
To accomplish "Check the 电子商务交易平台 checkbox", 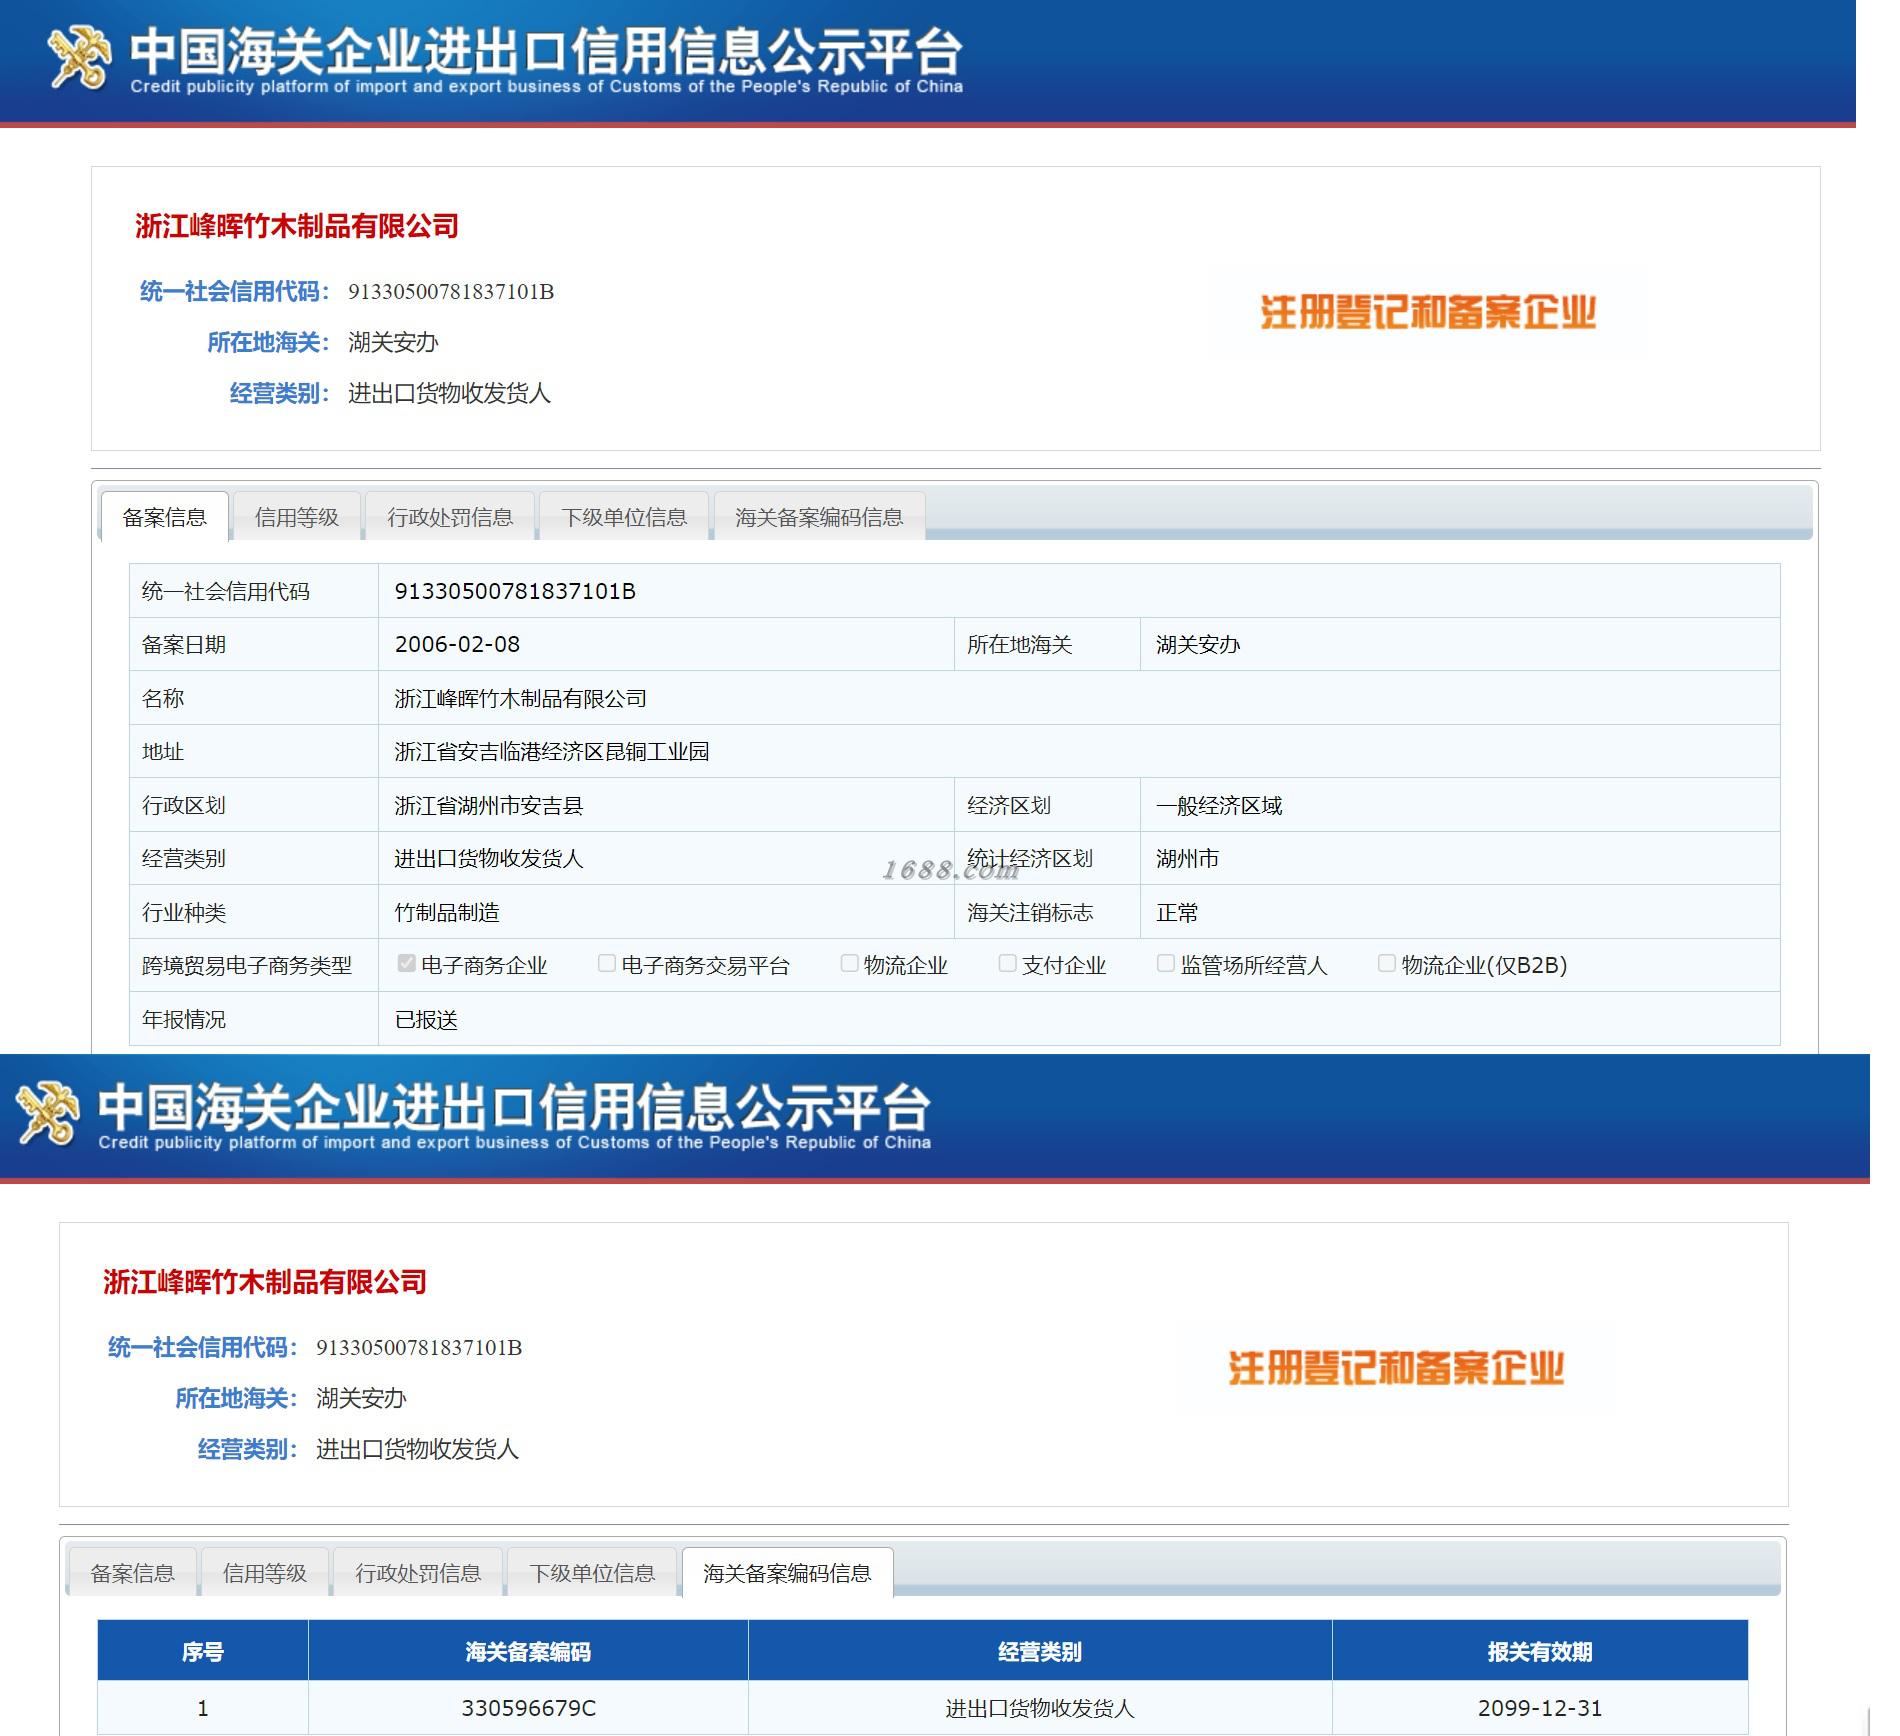I will (606, 964).
